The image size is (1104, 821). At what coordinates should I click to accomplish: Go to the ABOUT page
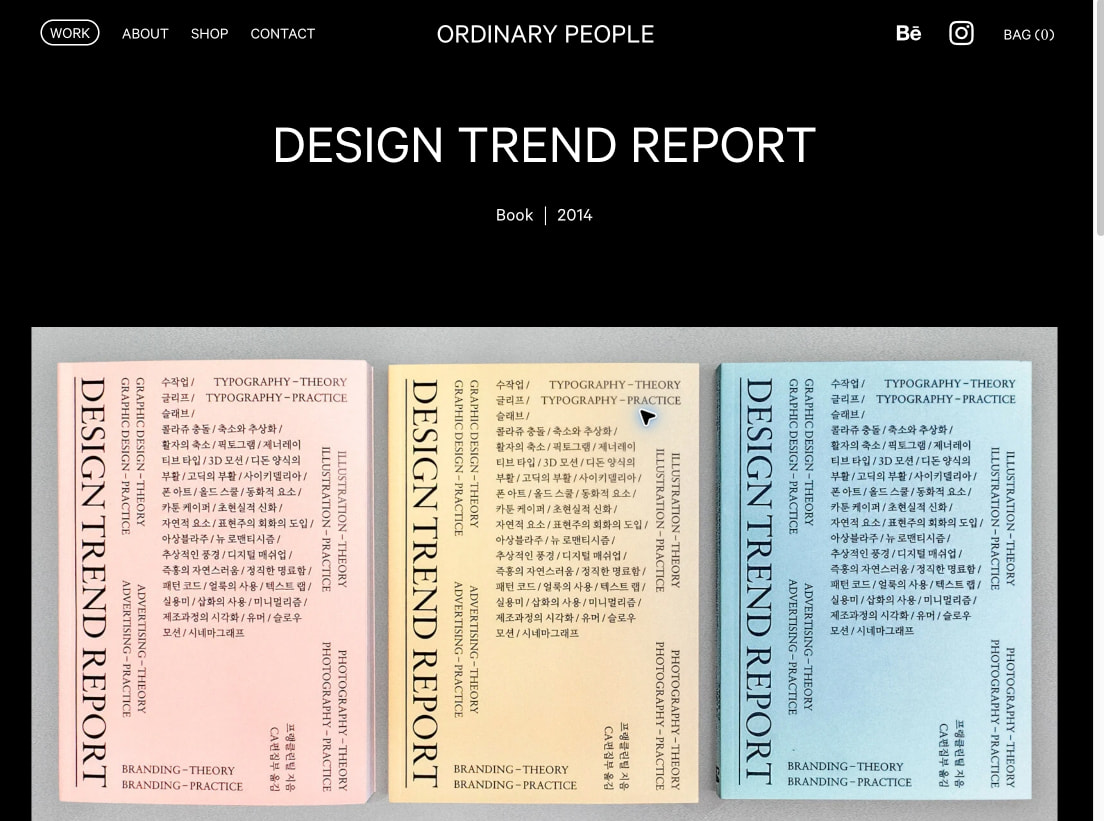point(145,34)
